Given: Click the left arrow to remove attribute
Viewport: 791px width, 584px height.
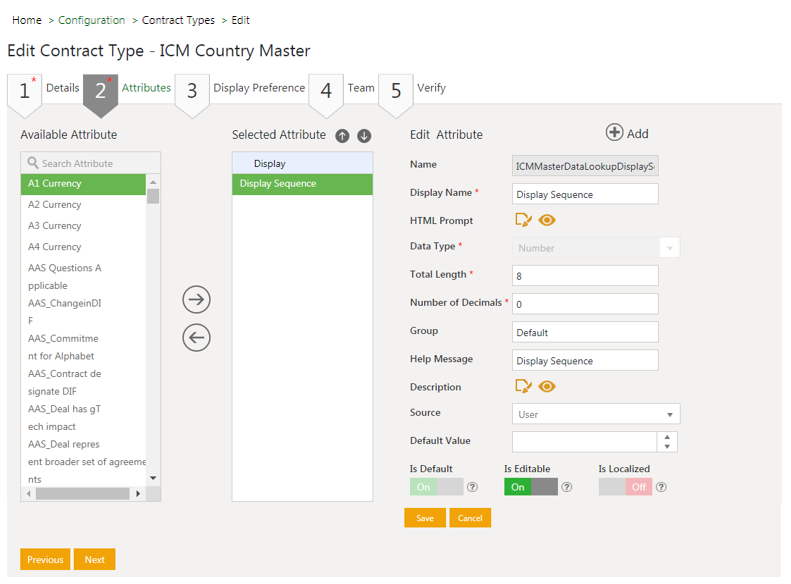Looking at the screenshot, I should (x=197, y=338).
